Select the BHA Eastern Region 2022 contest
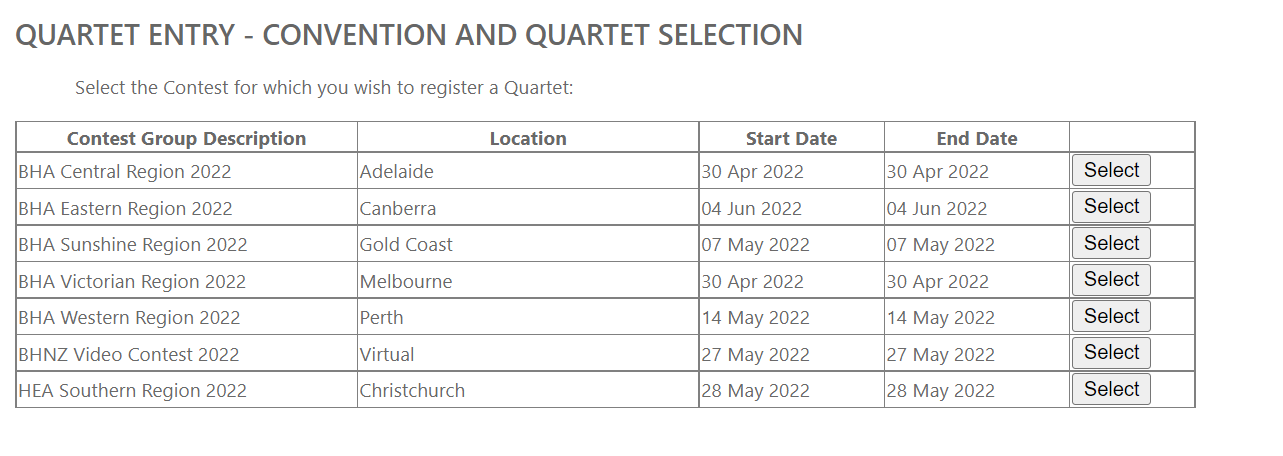1283x456 pixels. (x=1110, y=207)
